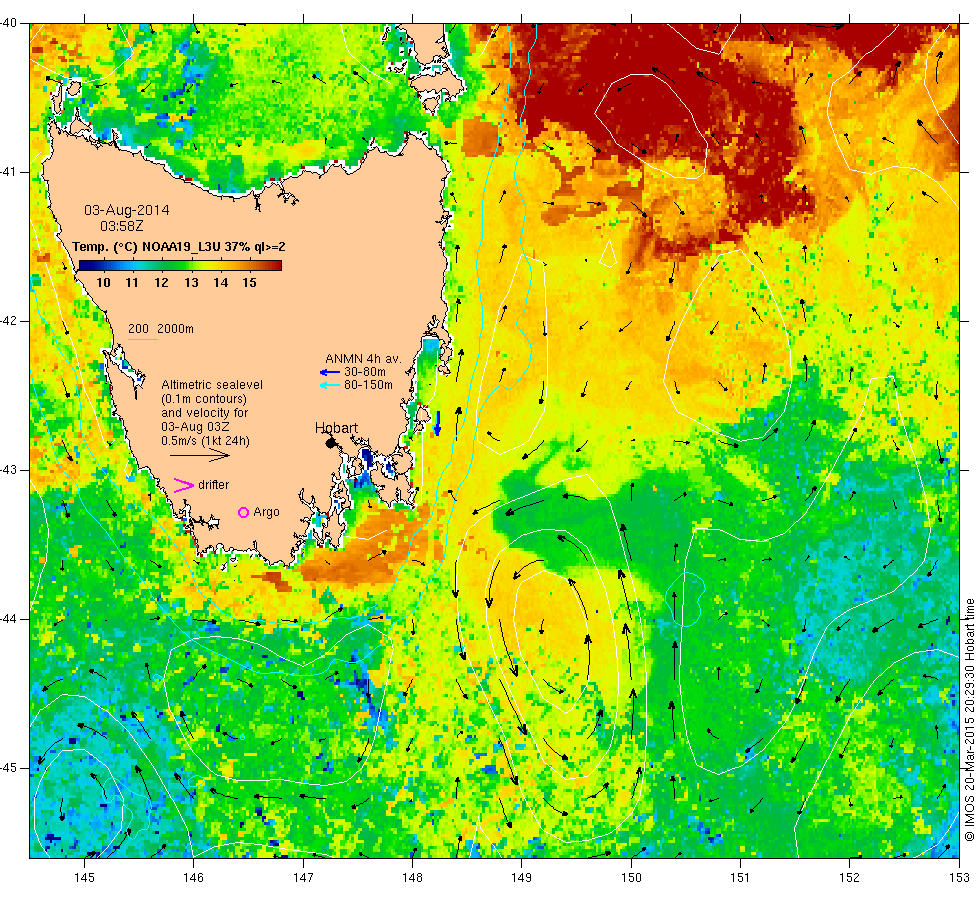Click the colorbar value 13
The width and height of the screenshot is (980, 900).
[191, 283]
